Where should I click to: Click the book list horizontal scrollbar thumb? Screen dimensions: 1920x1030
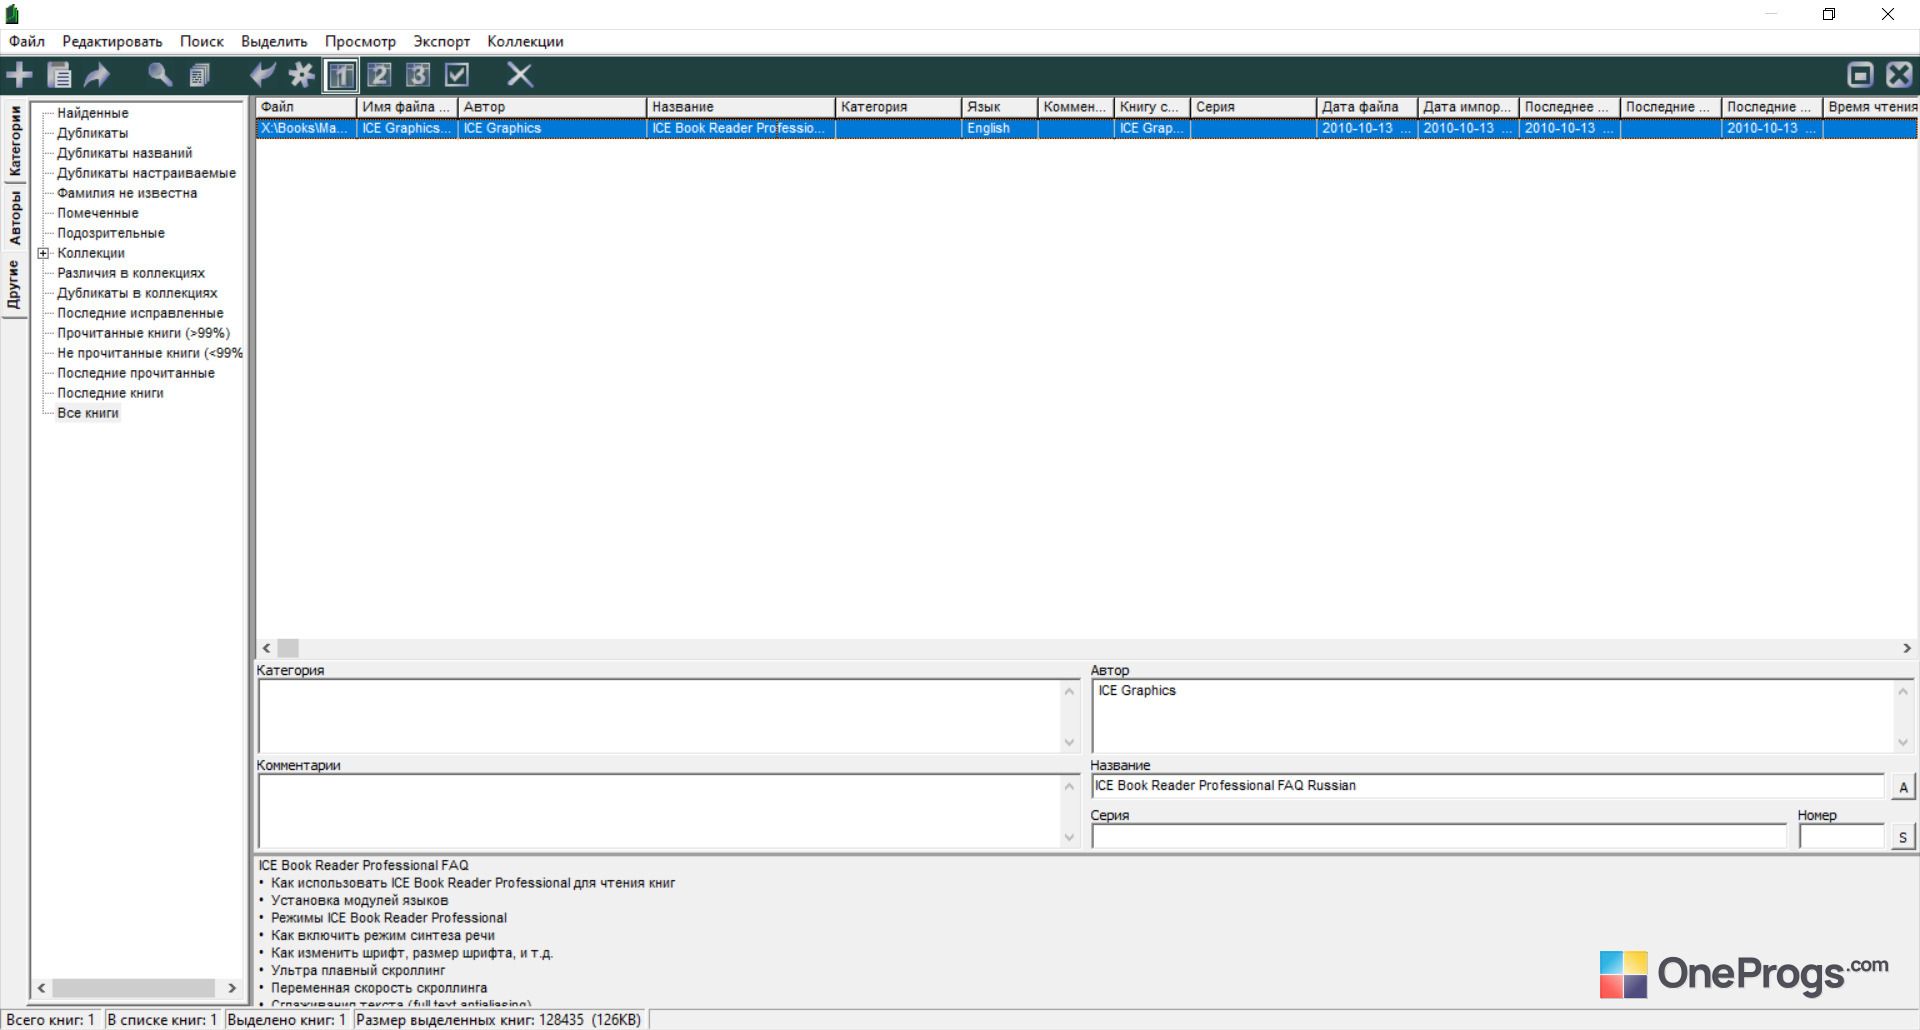click(288, 648)
